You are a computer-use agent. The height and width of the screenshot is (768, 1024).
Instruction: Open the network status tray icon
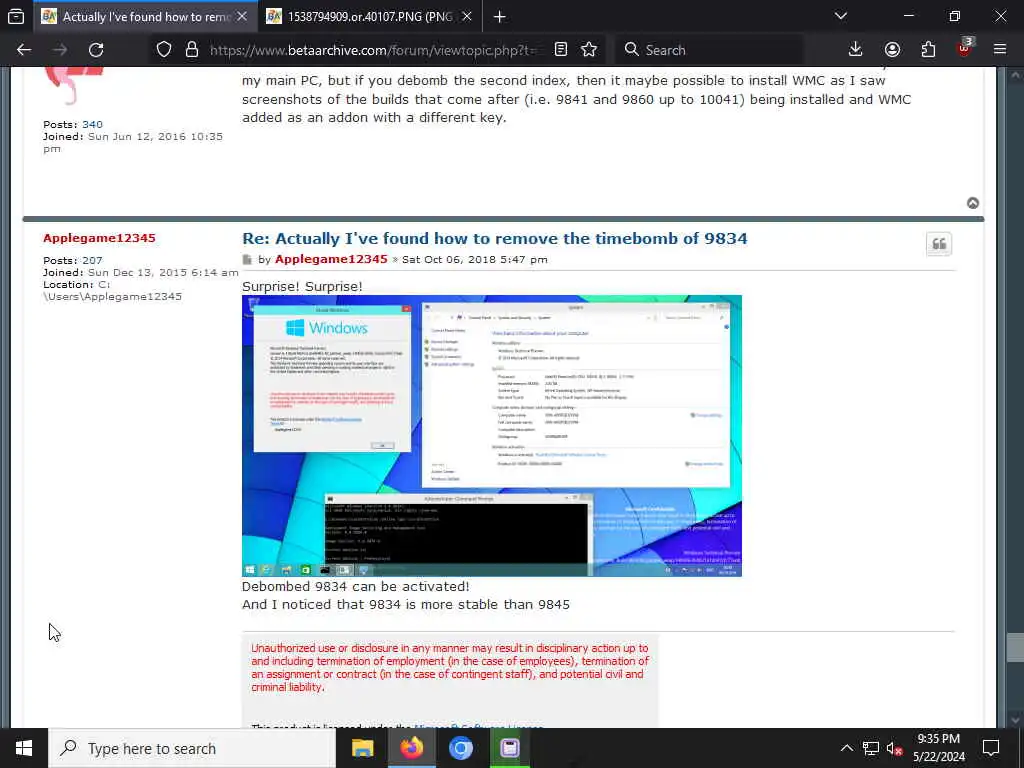pyautogui.click(x=871, y=748)
